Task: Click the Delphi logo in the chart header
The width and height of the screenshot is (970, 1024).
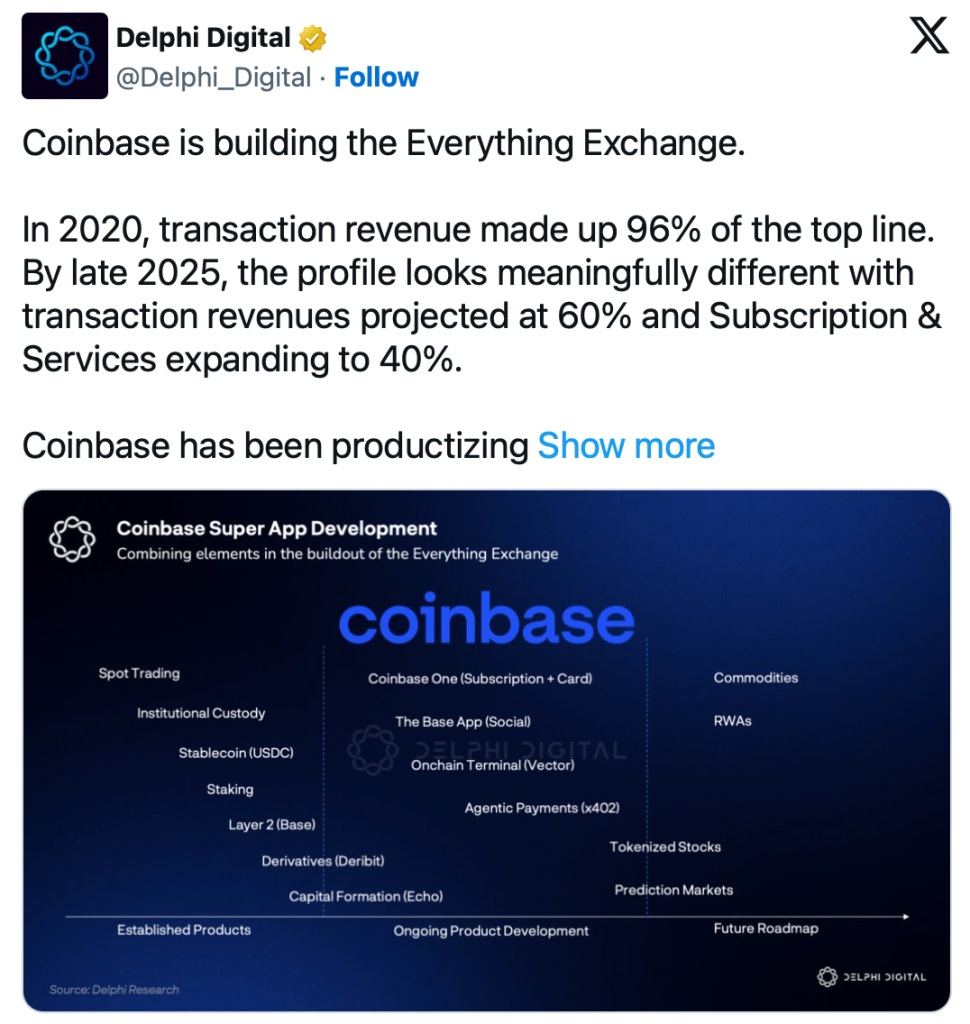Action: [x=72, y=539]
